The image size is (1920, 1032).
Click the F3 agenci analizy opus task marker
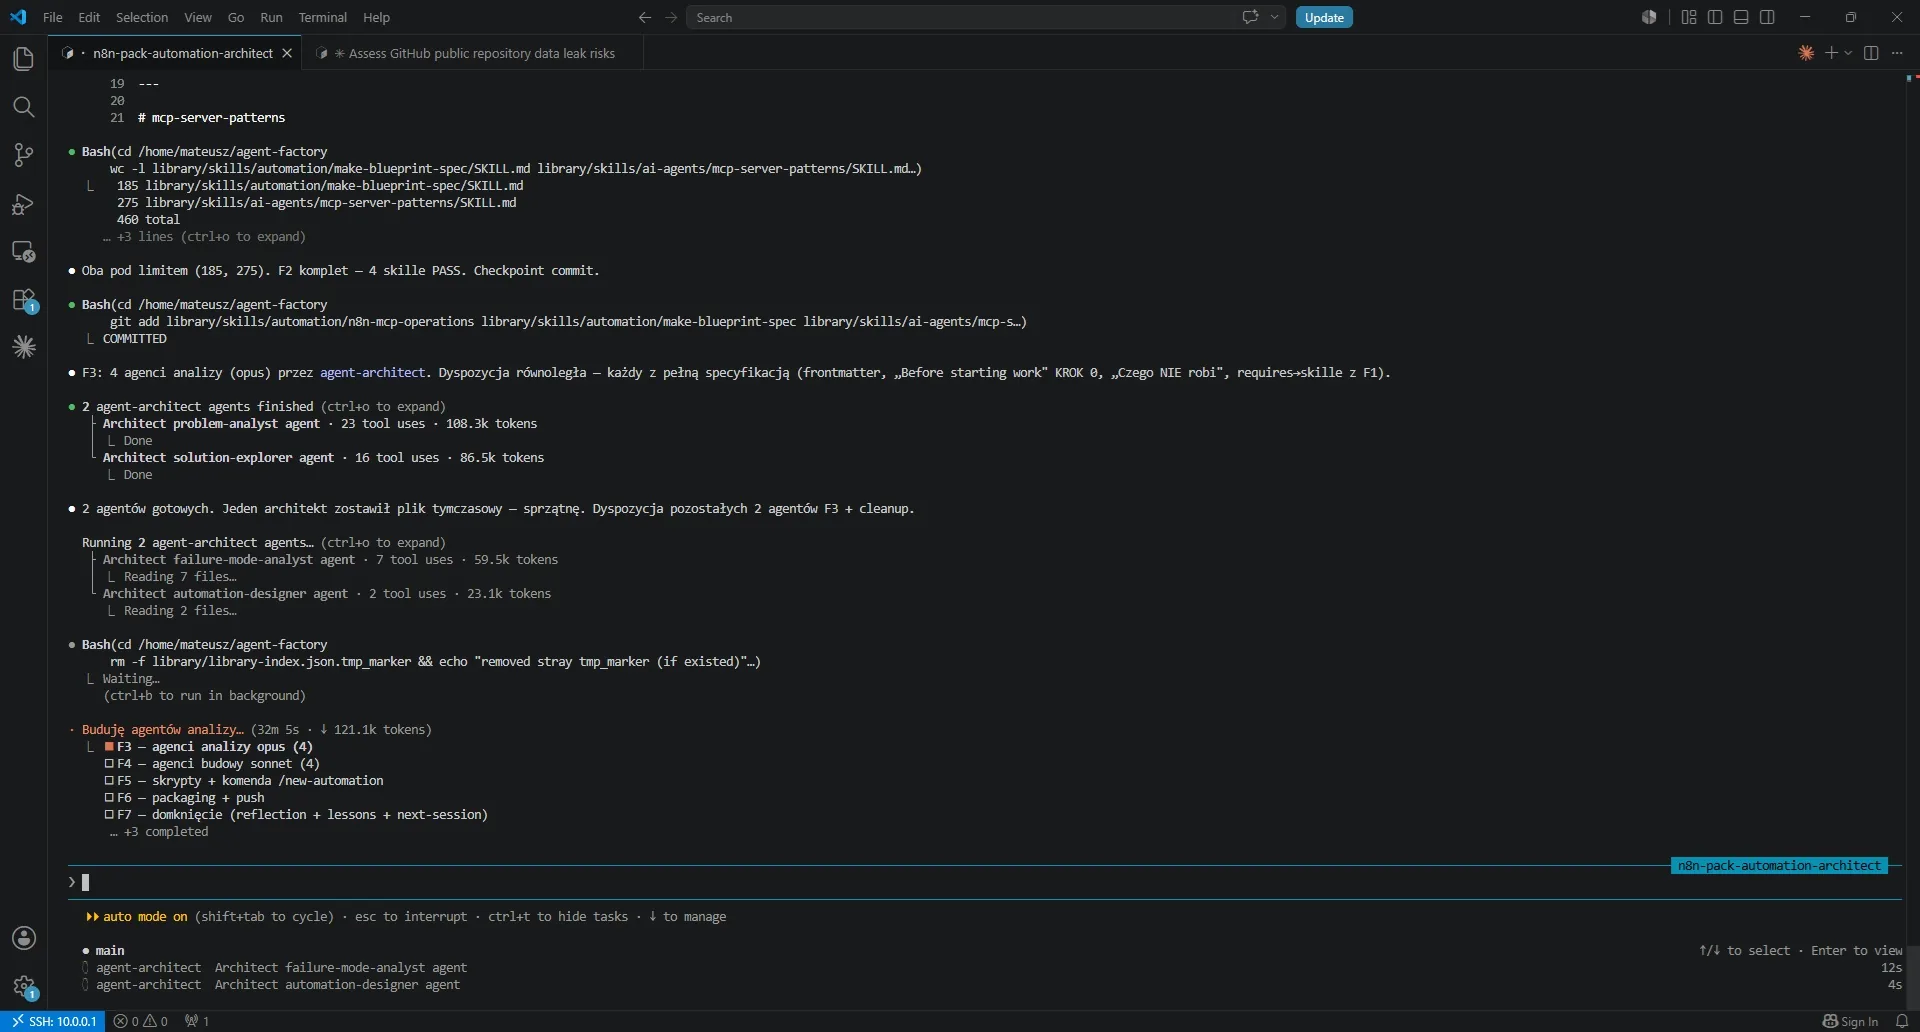(109, 747)
